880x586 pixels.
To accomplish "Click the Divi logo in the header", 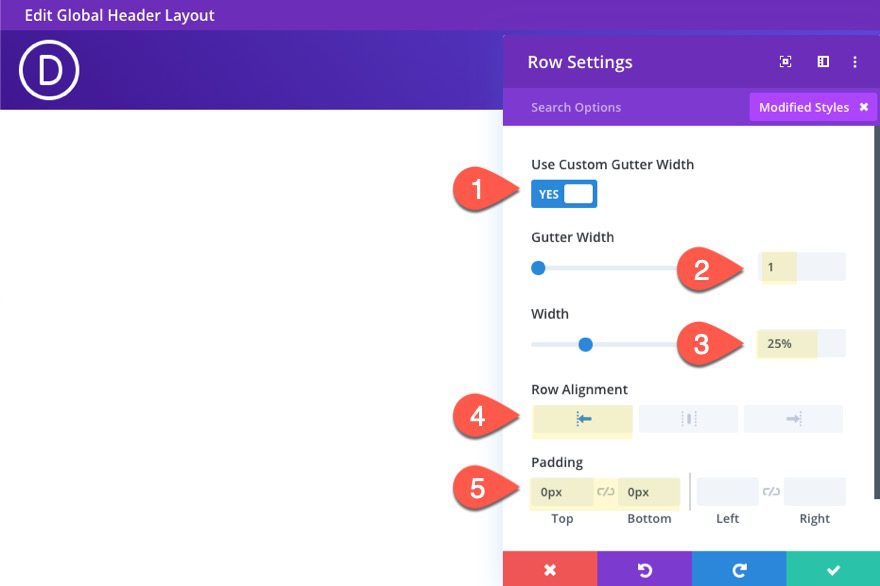I will [48, 70].
